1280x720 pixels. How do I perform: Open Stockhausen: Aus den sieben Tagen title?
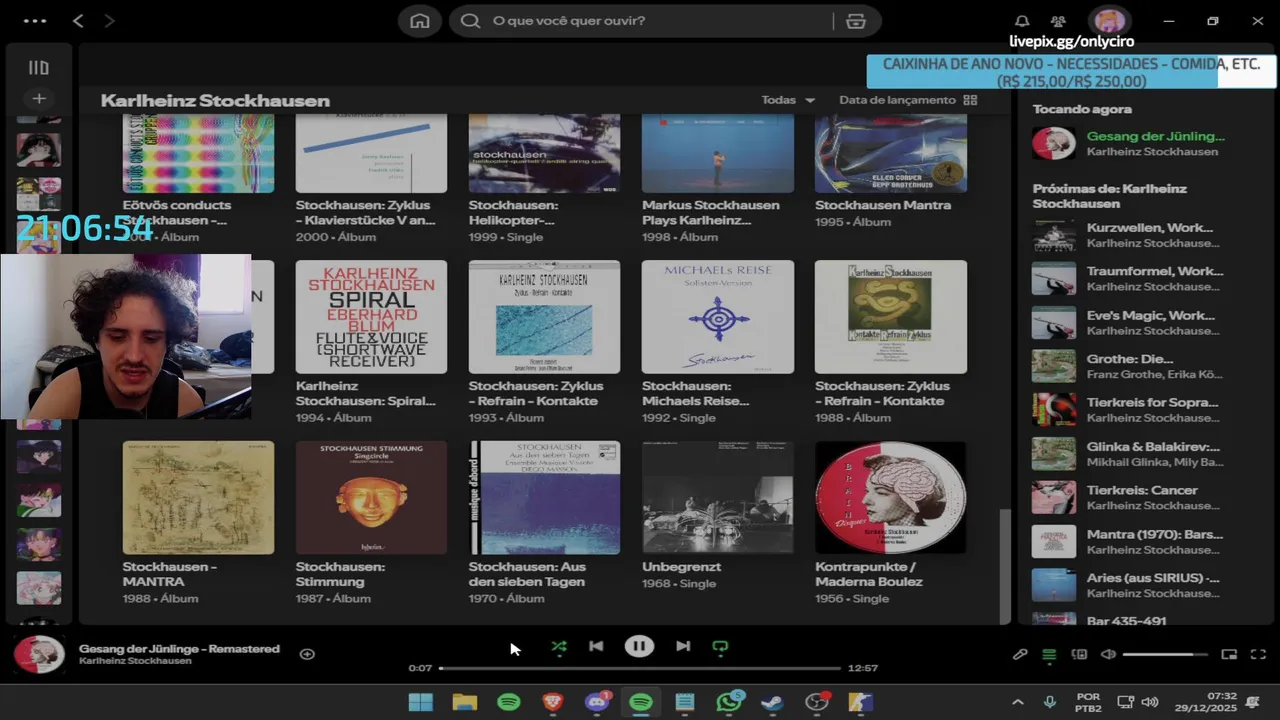(528, 574)
